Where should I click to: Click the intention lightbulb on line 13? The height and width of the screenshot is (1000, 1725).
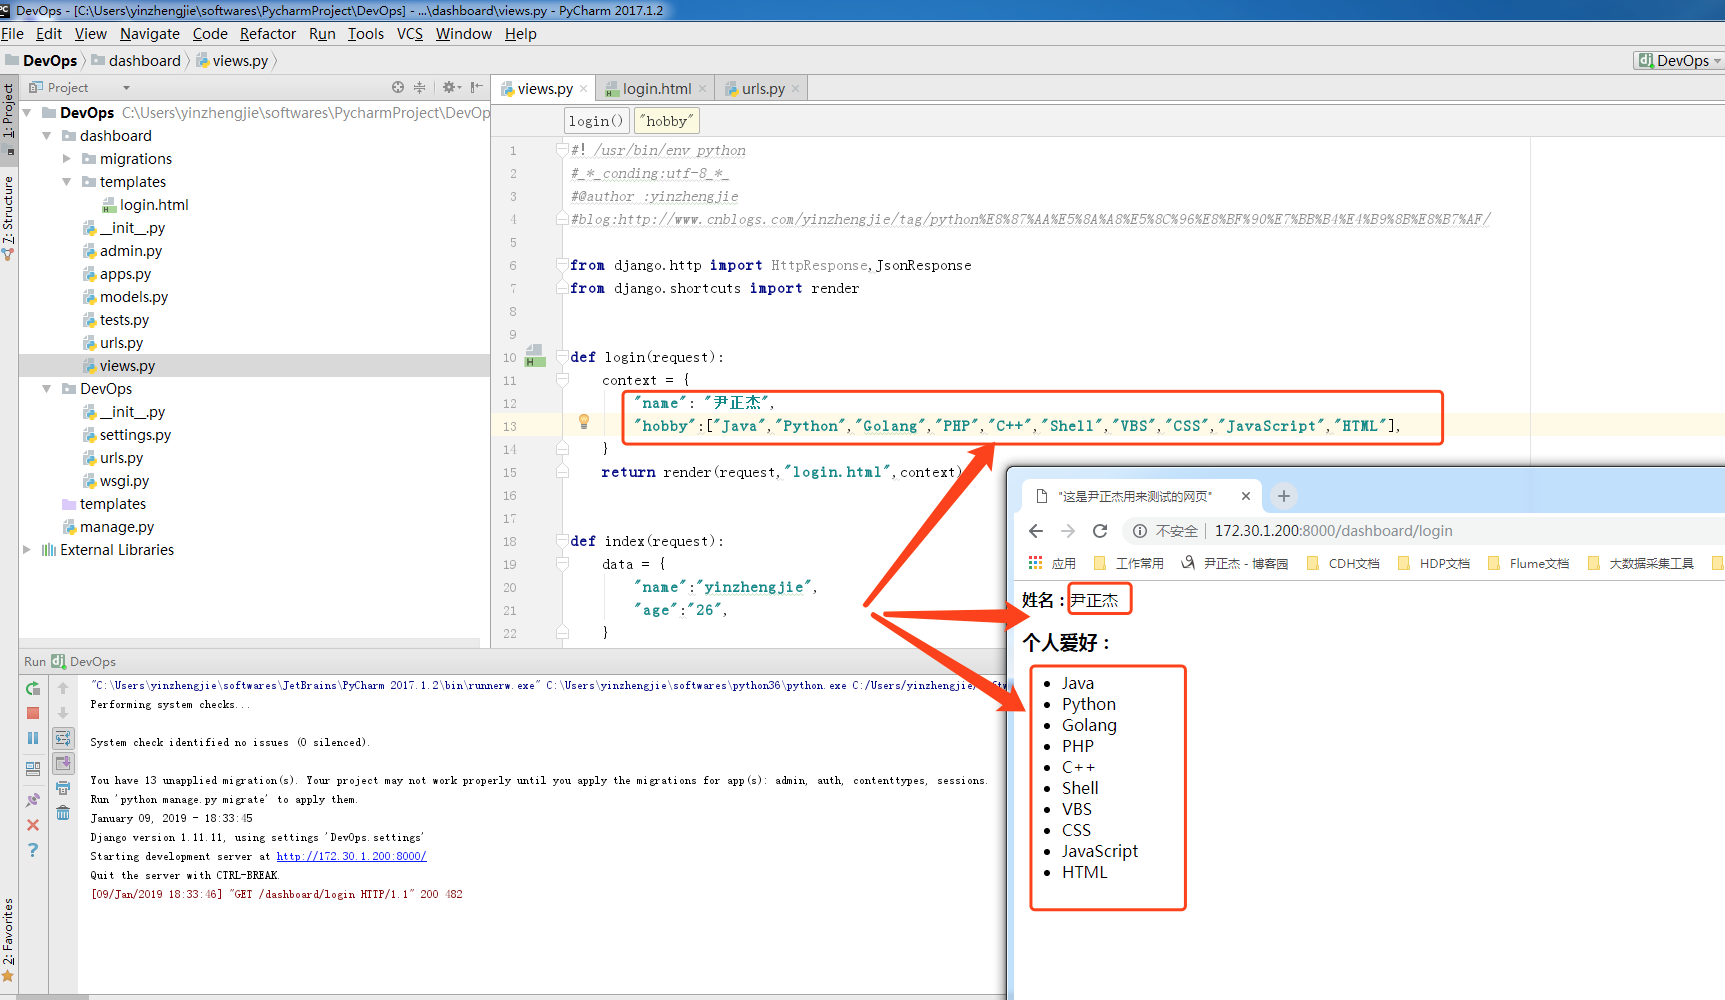point(584,422)
